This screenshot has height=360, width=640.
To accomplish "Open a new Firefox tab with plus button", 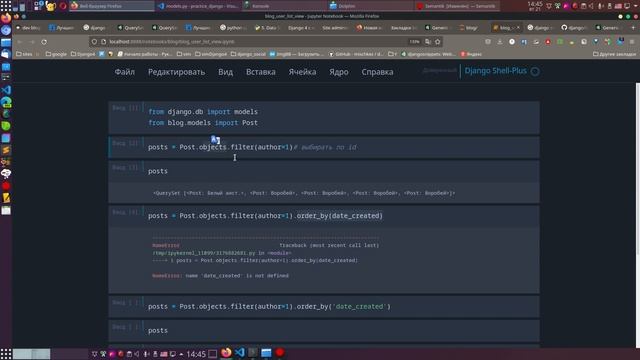I will click(x=633, y=28).
